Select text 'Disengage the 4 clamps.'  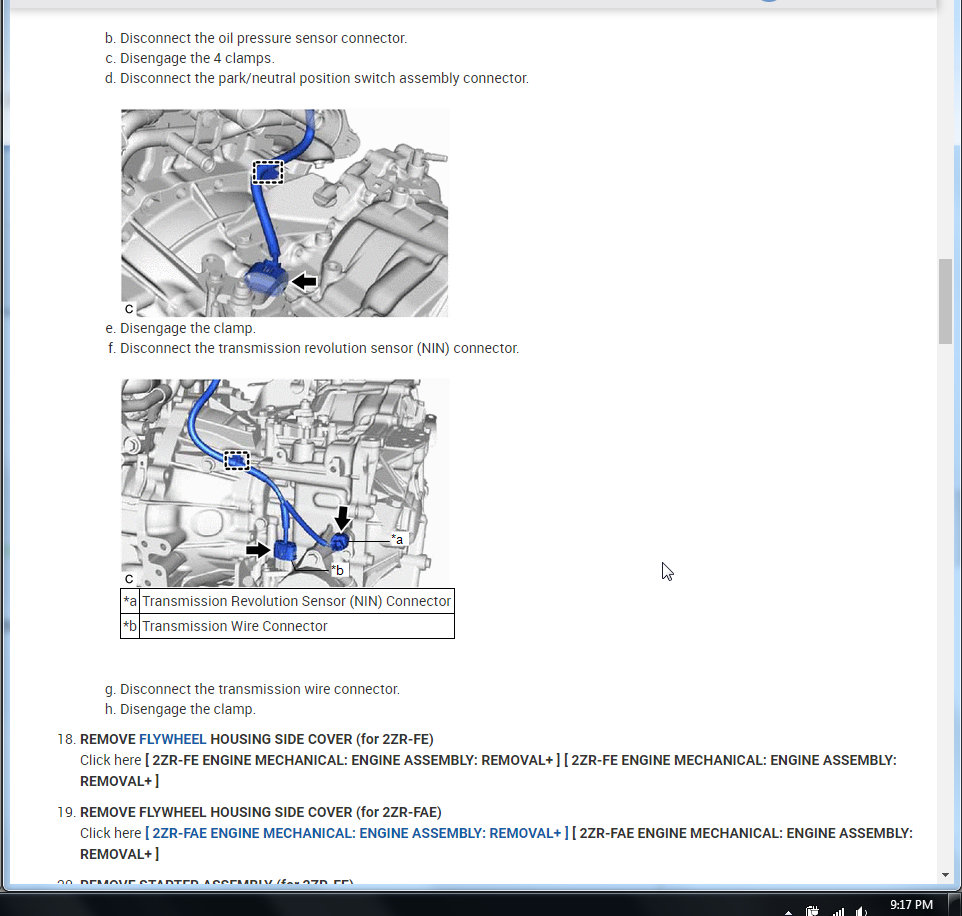pyautogui.click(x=197, y=58)
